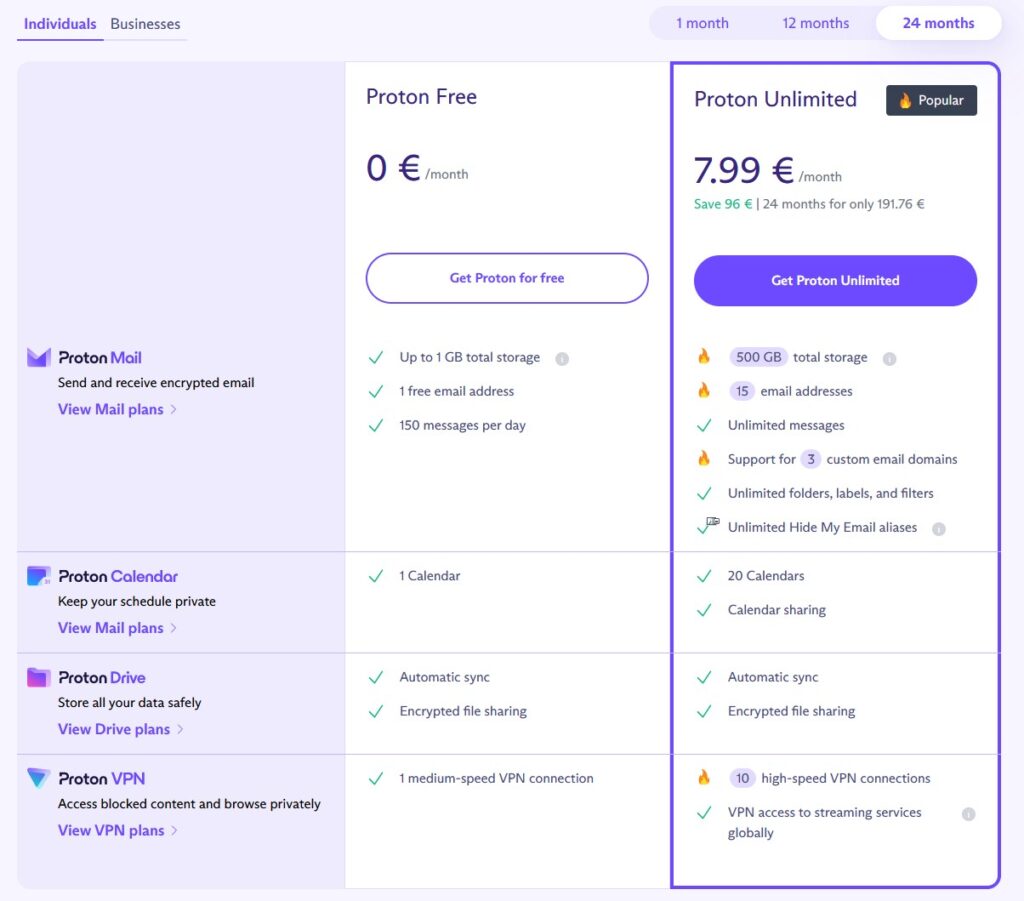This screenshot has width=1024, height=901.
Task: Switch to the Individuals tab
Action: [x=60, y=24]
